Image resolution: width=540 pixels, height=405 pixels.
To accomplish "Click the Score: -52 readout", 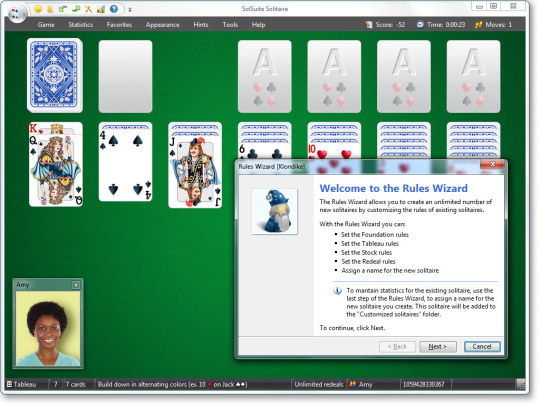I will tap(390, 25).
